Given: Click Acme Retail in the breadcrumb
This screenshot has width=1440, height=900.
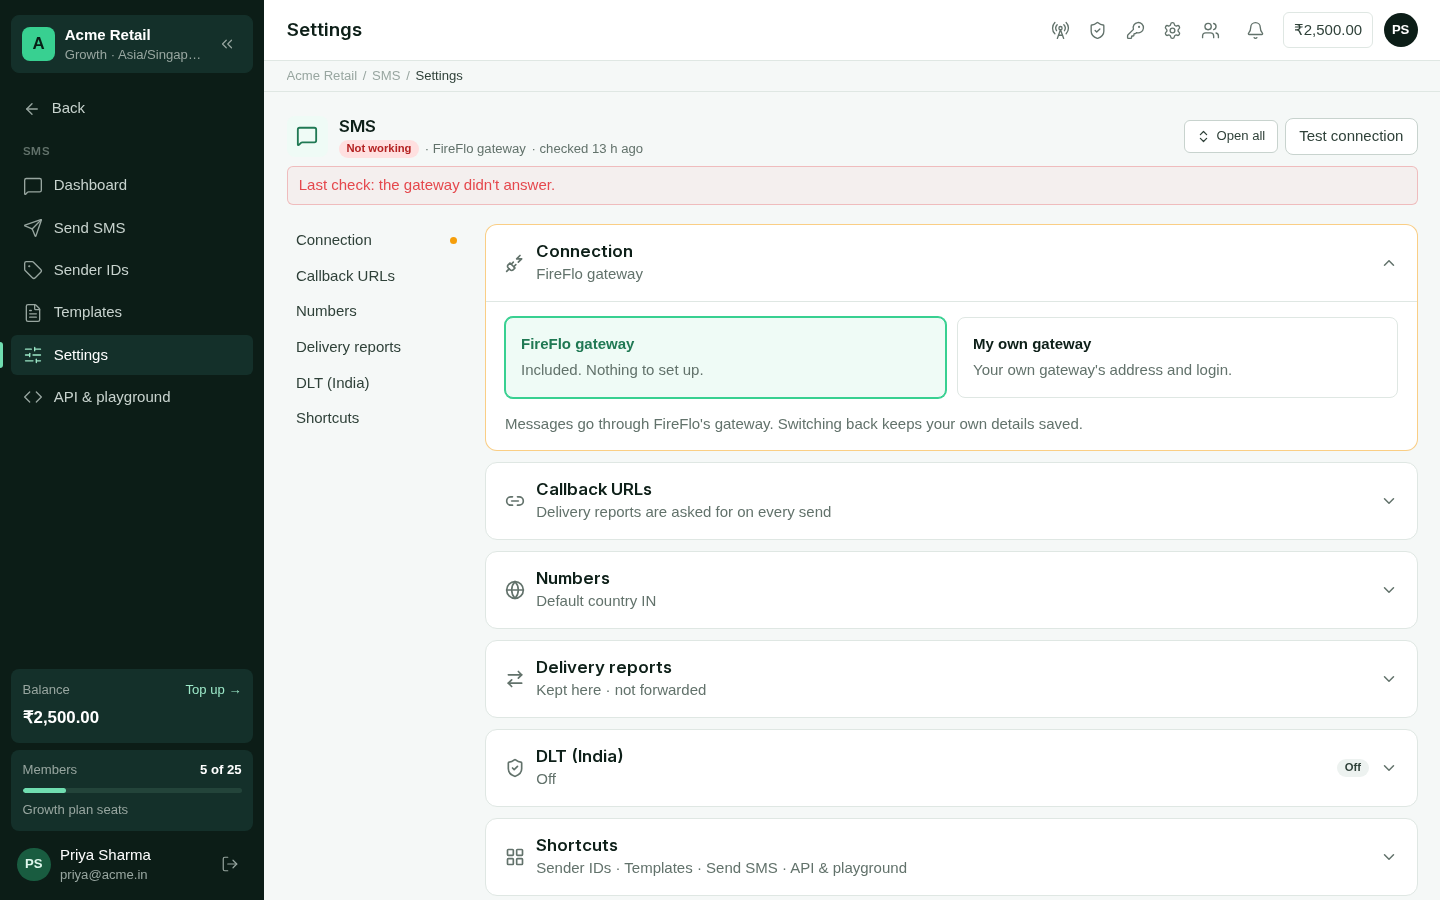Looking at the screenshot, I should 322,76.
